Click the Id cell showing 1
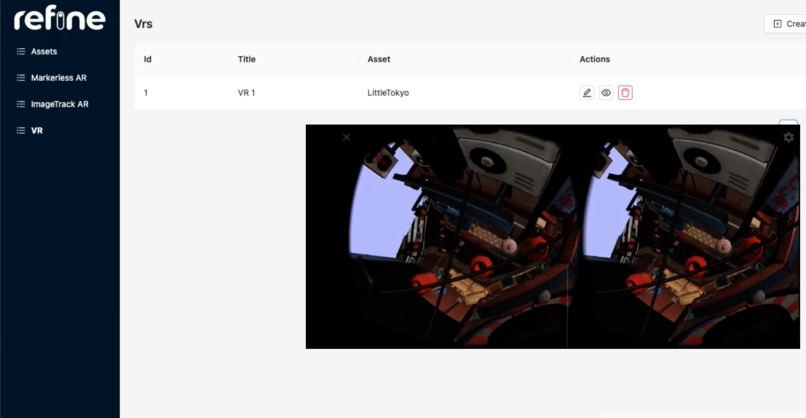806x418 pixels. point(146,93)
